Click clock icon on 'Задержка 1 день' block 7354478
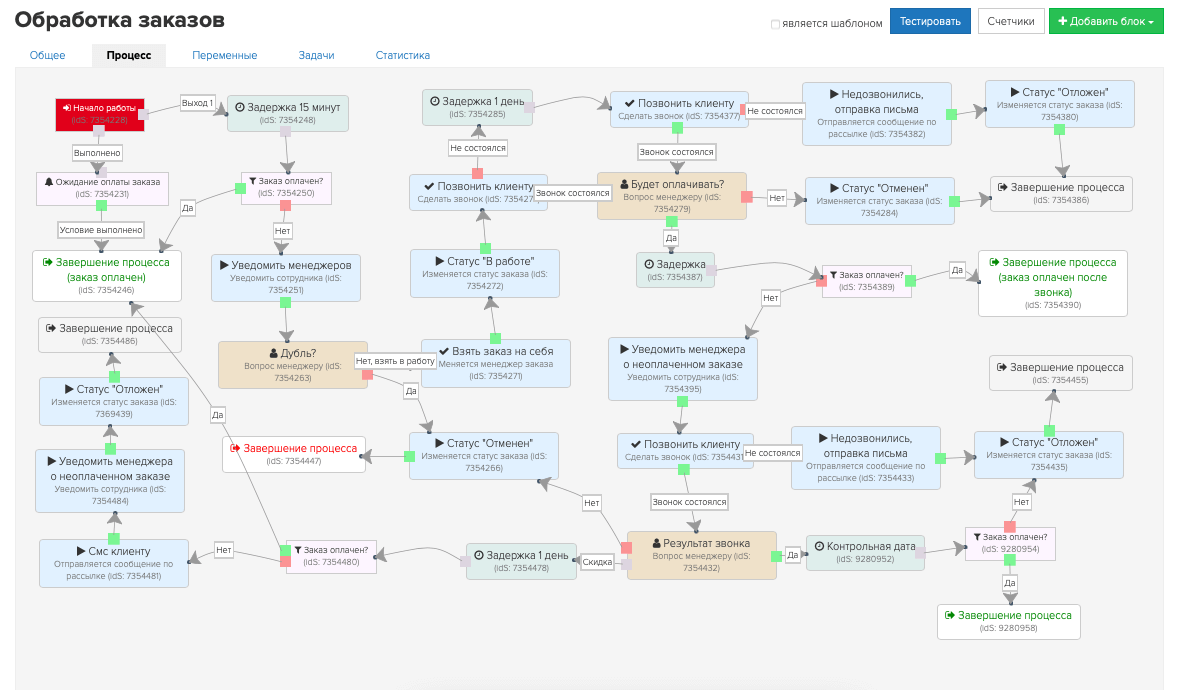This screenshot has width=1181, height=690. [479, 555]
